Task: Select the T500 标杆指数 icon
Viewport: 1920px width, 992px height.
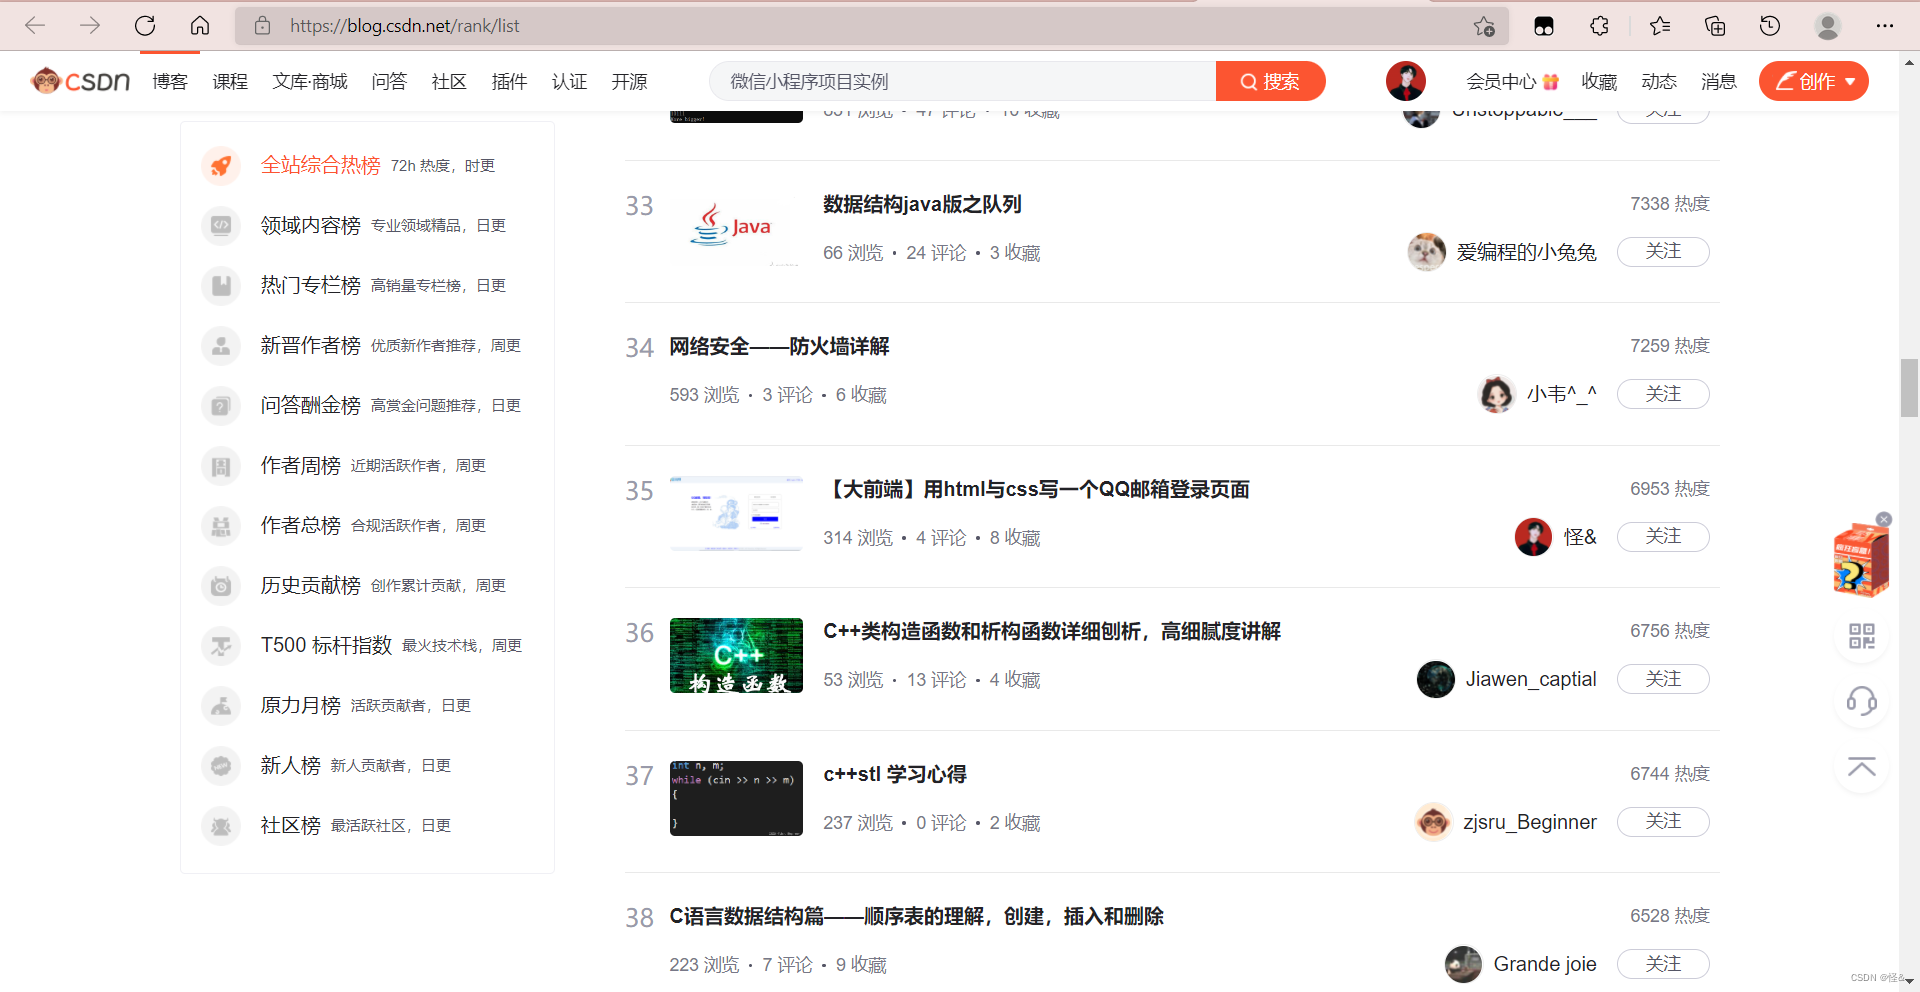Action: (220, 646)
